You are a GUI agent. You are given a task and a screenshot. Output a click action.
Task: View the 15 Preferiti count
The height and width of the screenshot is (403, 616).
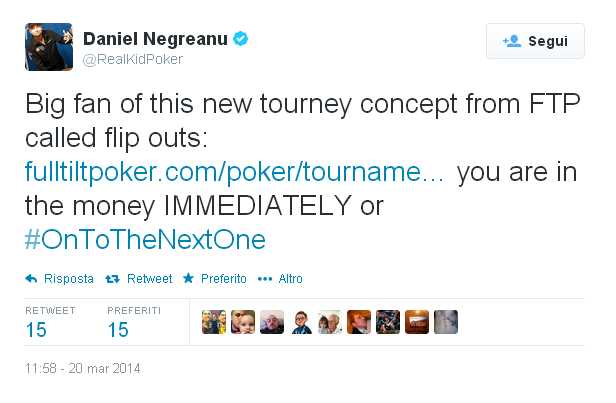[118, 330]
